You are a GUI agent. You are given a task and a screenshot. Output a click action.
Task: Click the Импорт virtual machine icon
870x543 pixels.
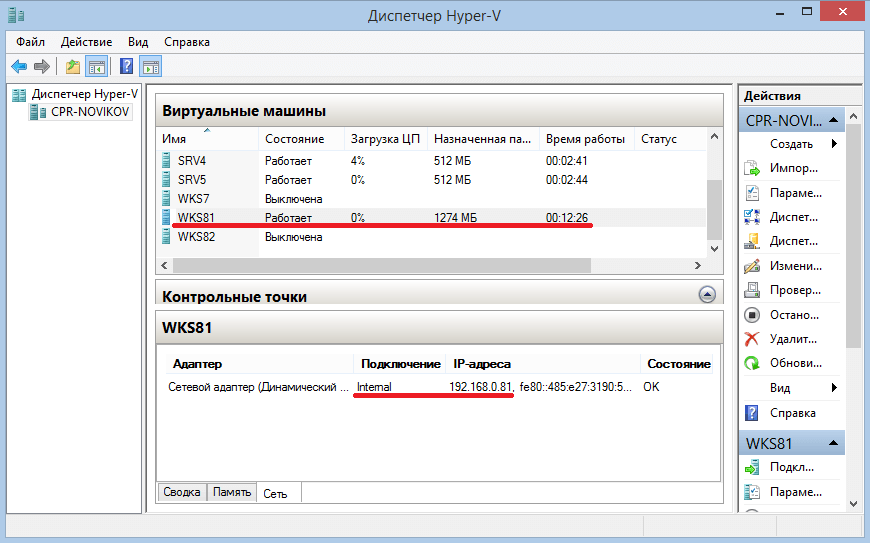pos(752,168)
